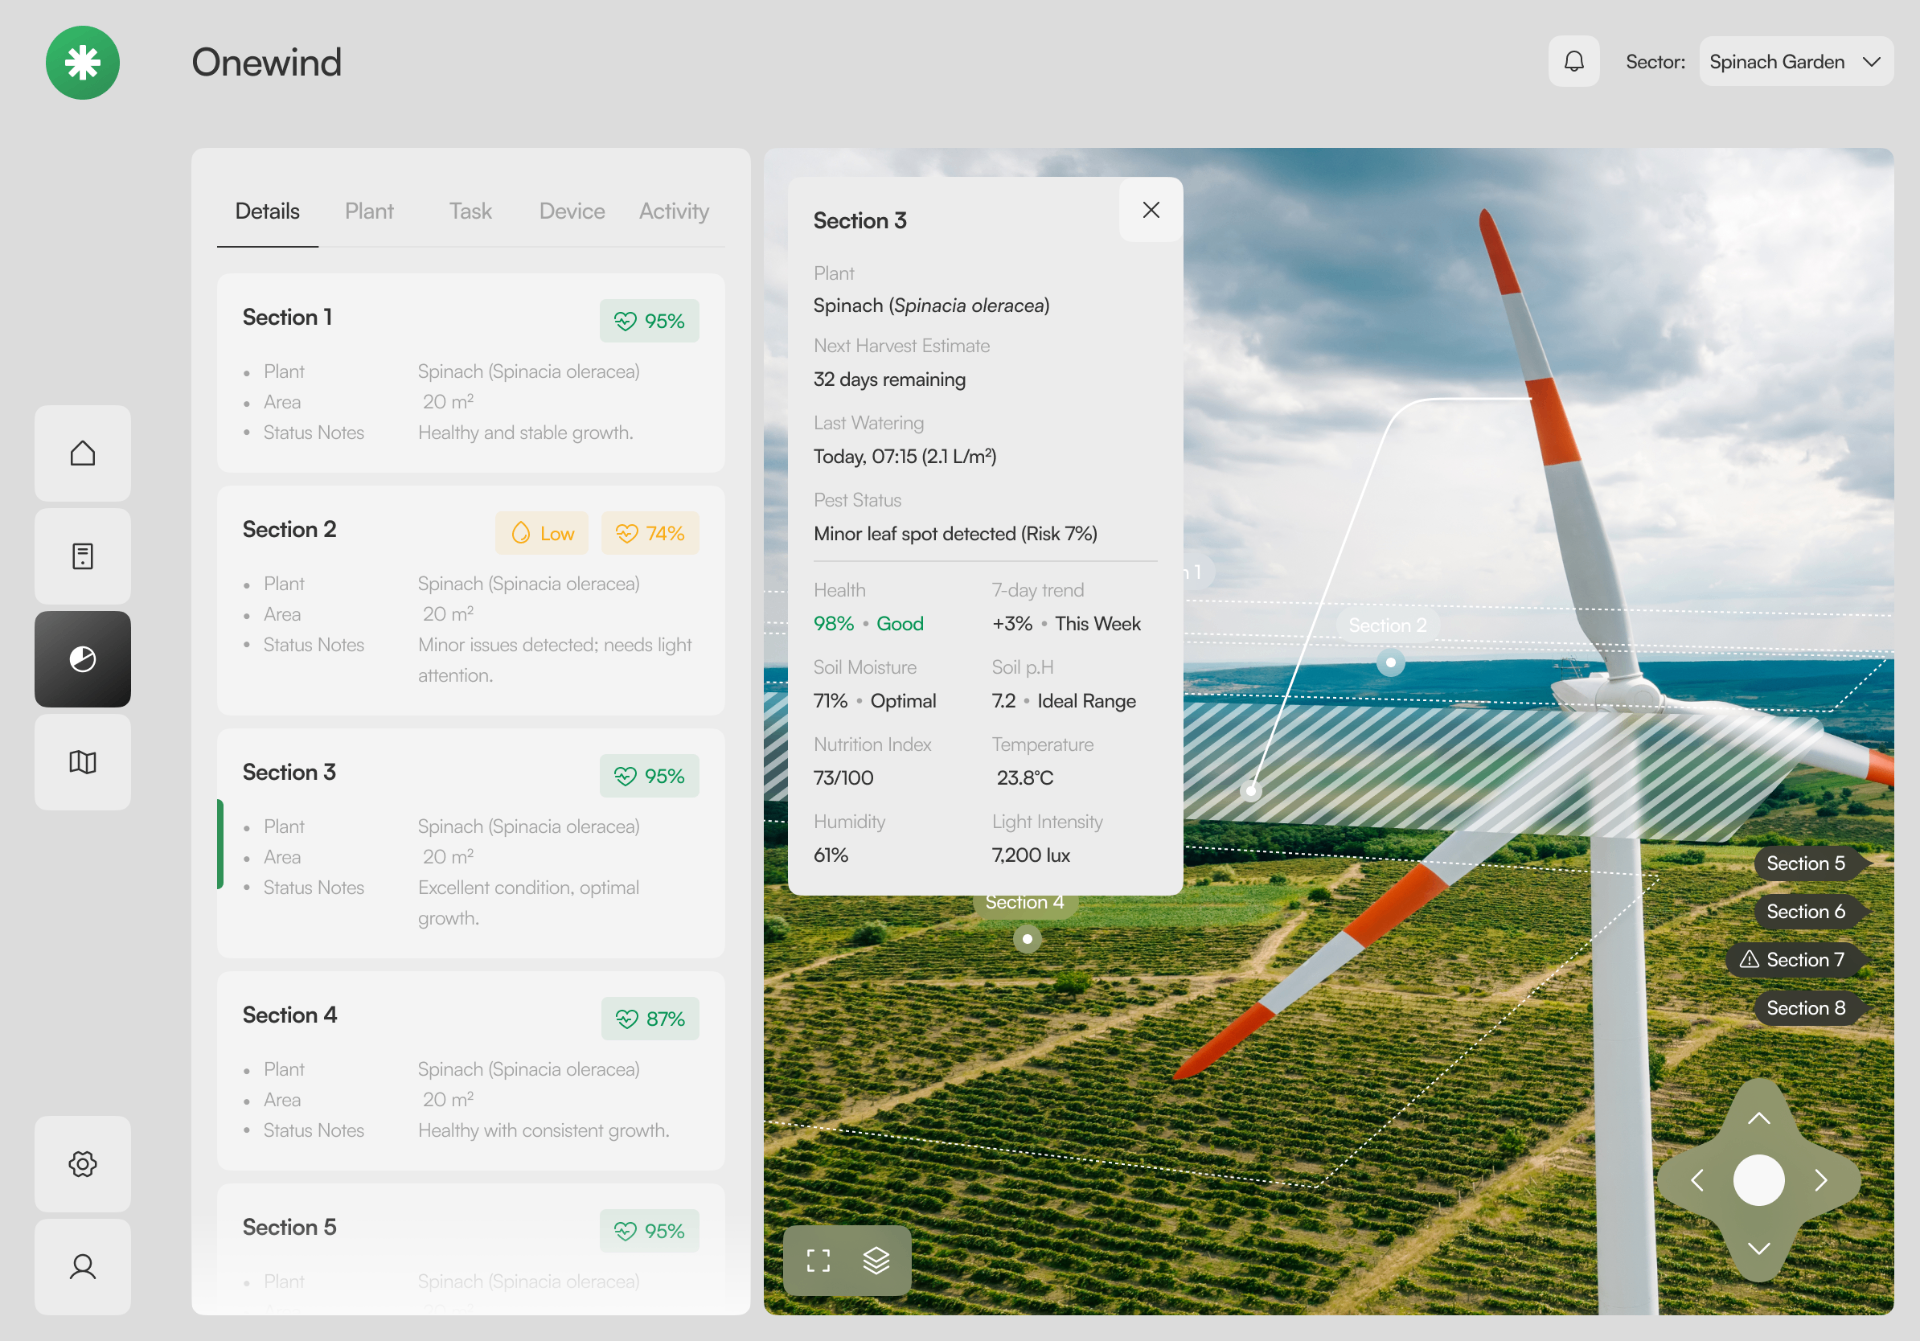Open Settings gear in the sidebar
The image size is (1920, 1341).
(83, 1164)
